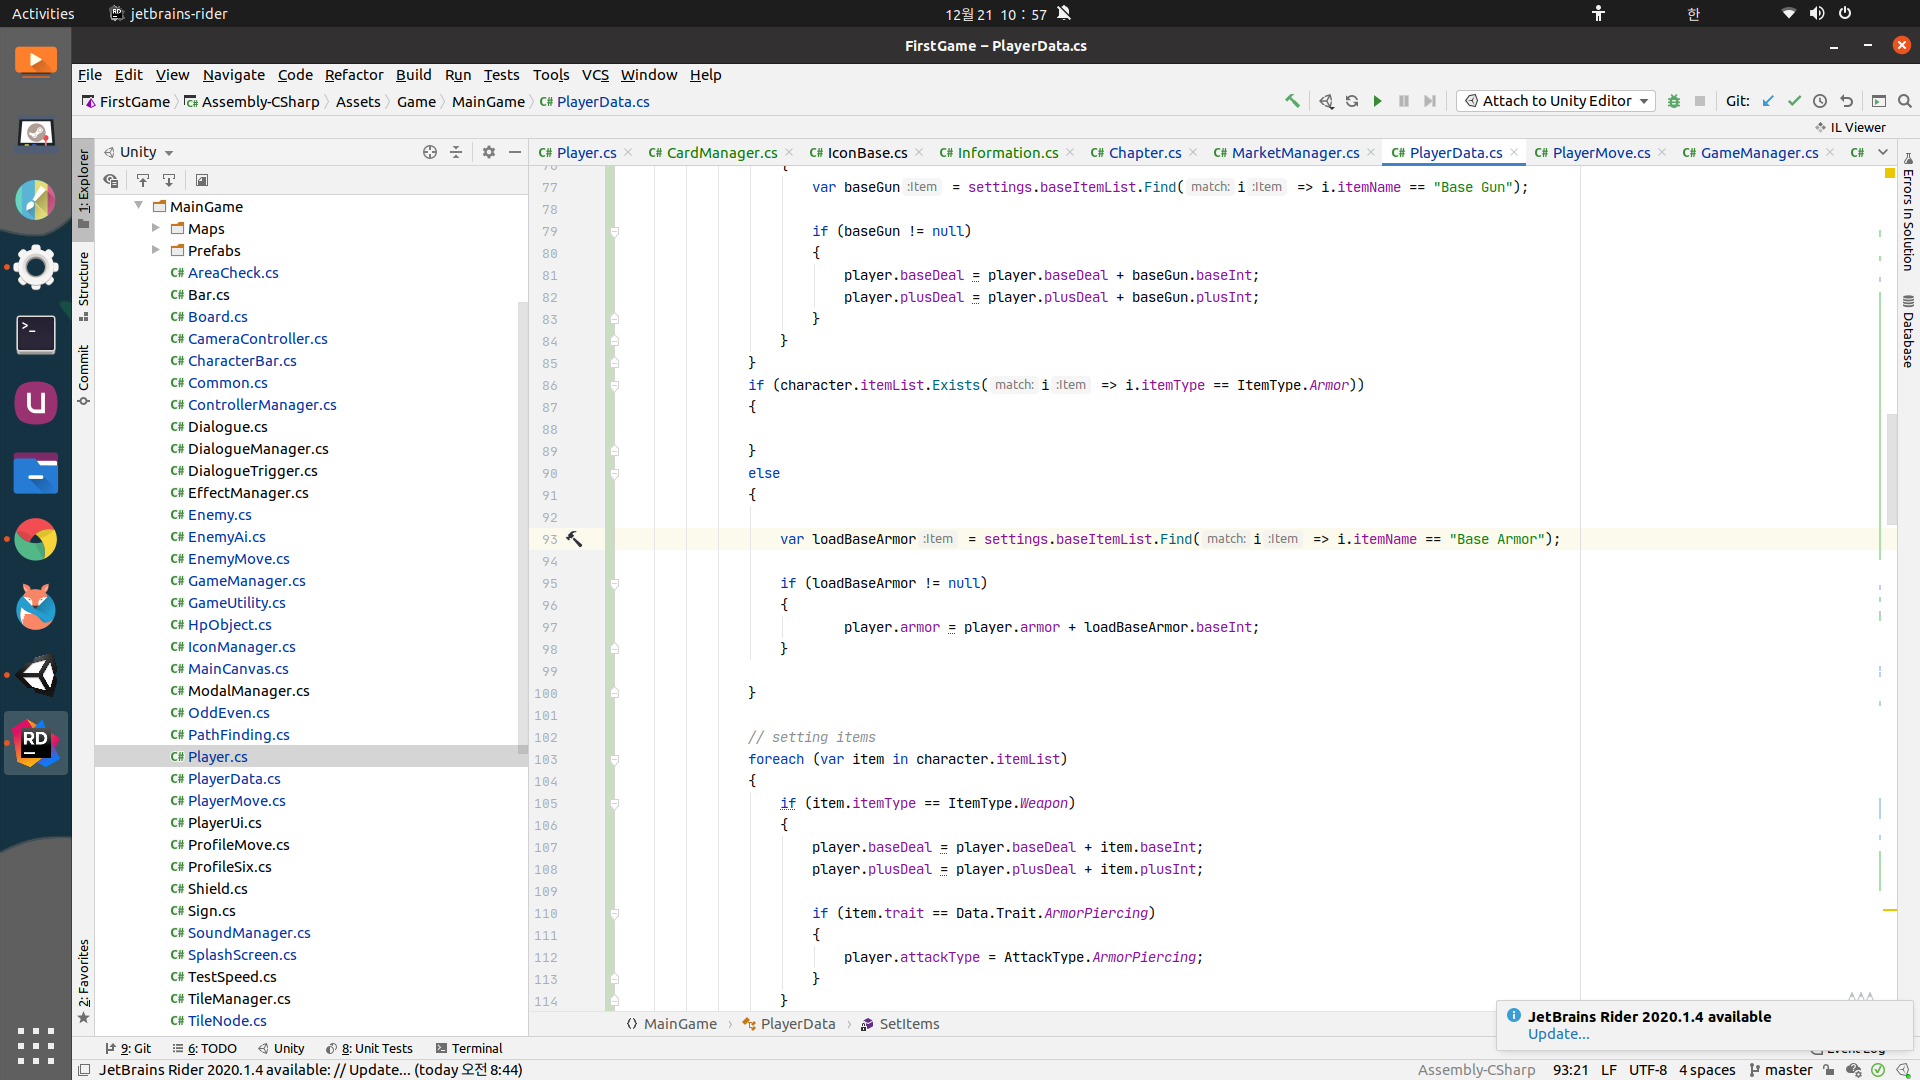The height and width of the screenshot is (1080, 1920).
Task: Click the master branch status widget
Action: [1780, 1070]
